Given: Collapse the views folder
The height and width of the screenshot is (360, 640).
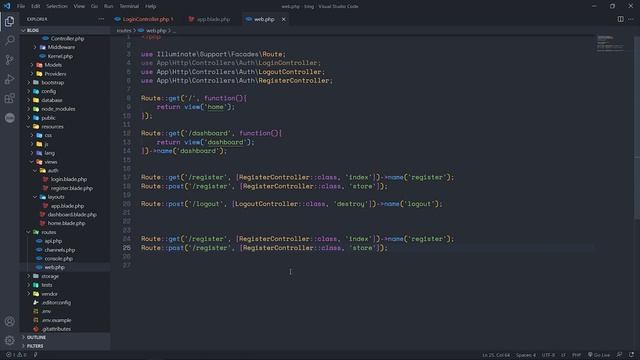Looking at the screenshot, I should click(x=65, y=162).
